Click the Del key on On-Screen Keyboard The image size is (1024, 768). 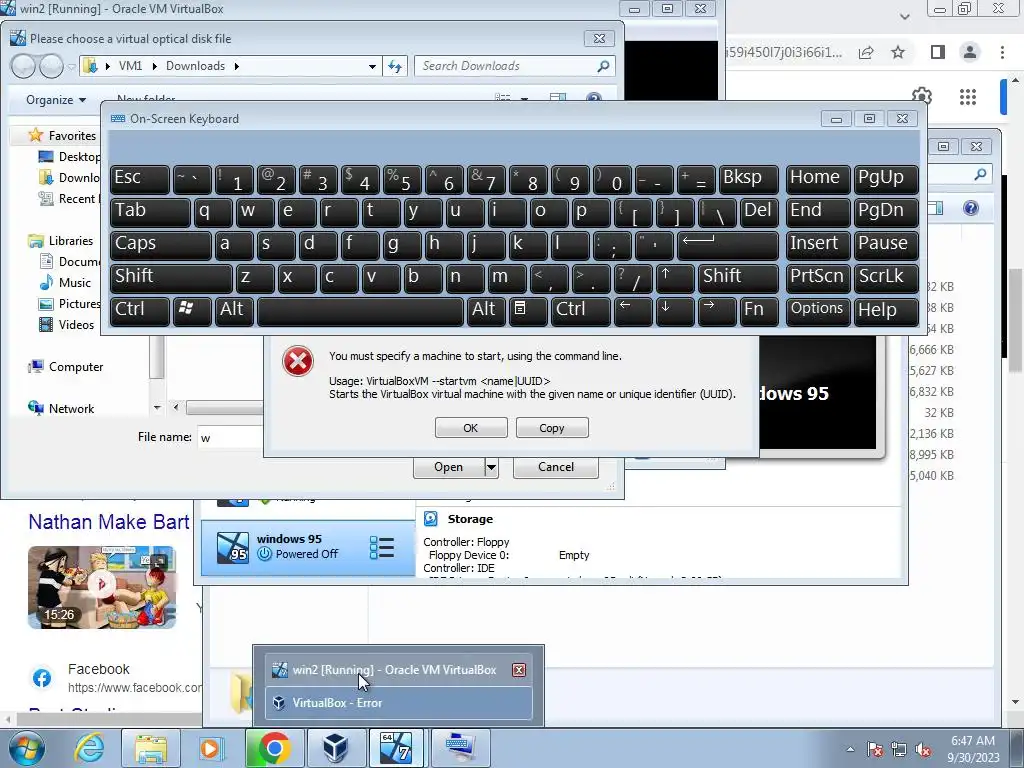coord(759,212)
